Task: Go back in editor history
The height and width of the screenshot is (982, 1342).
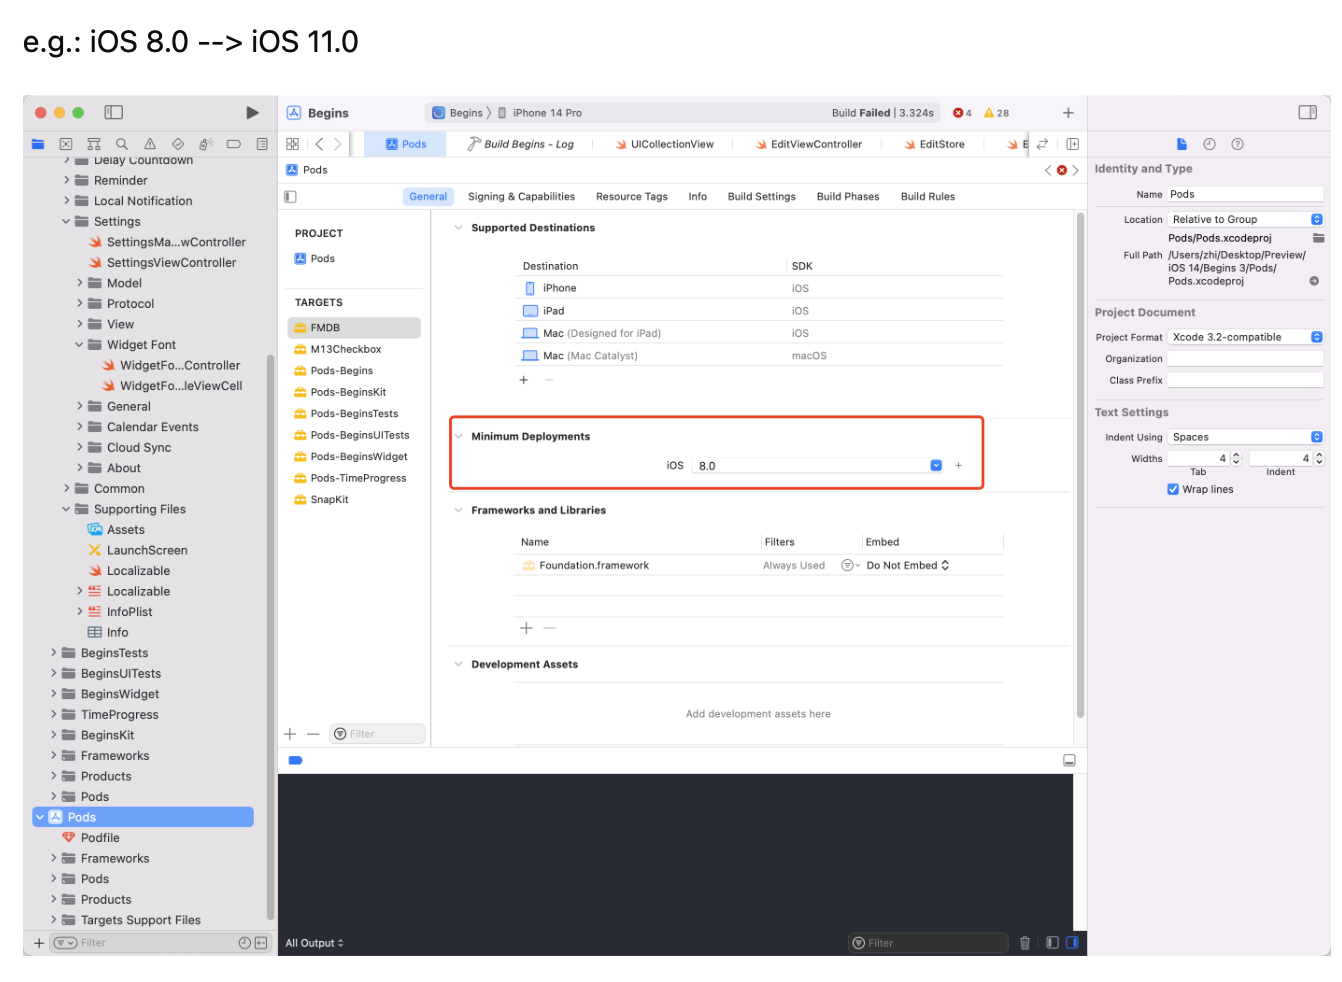Action: (x=319, y=144)
